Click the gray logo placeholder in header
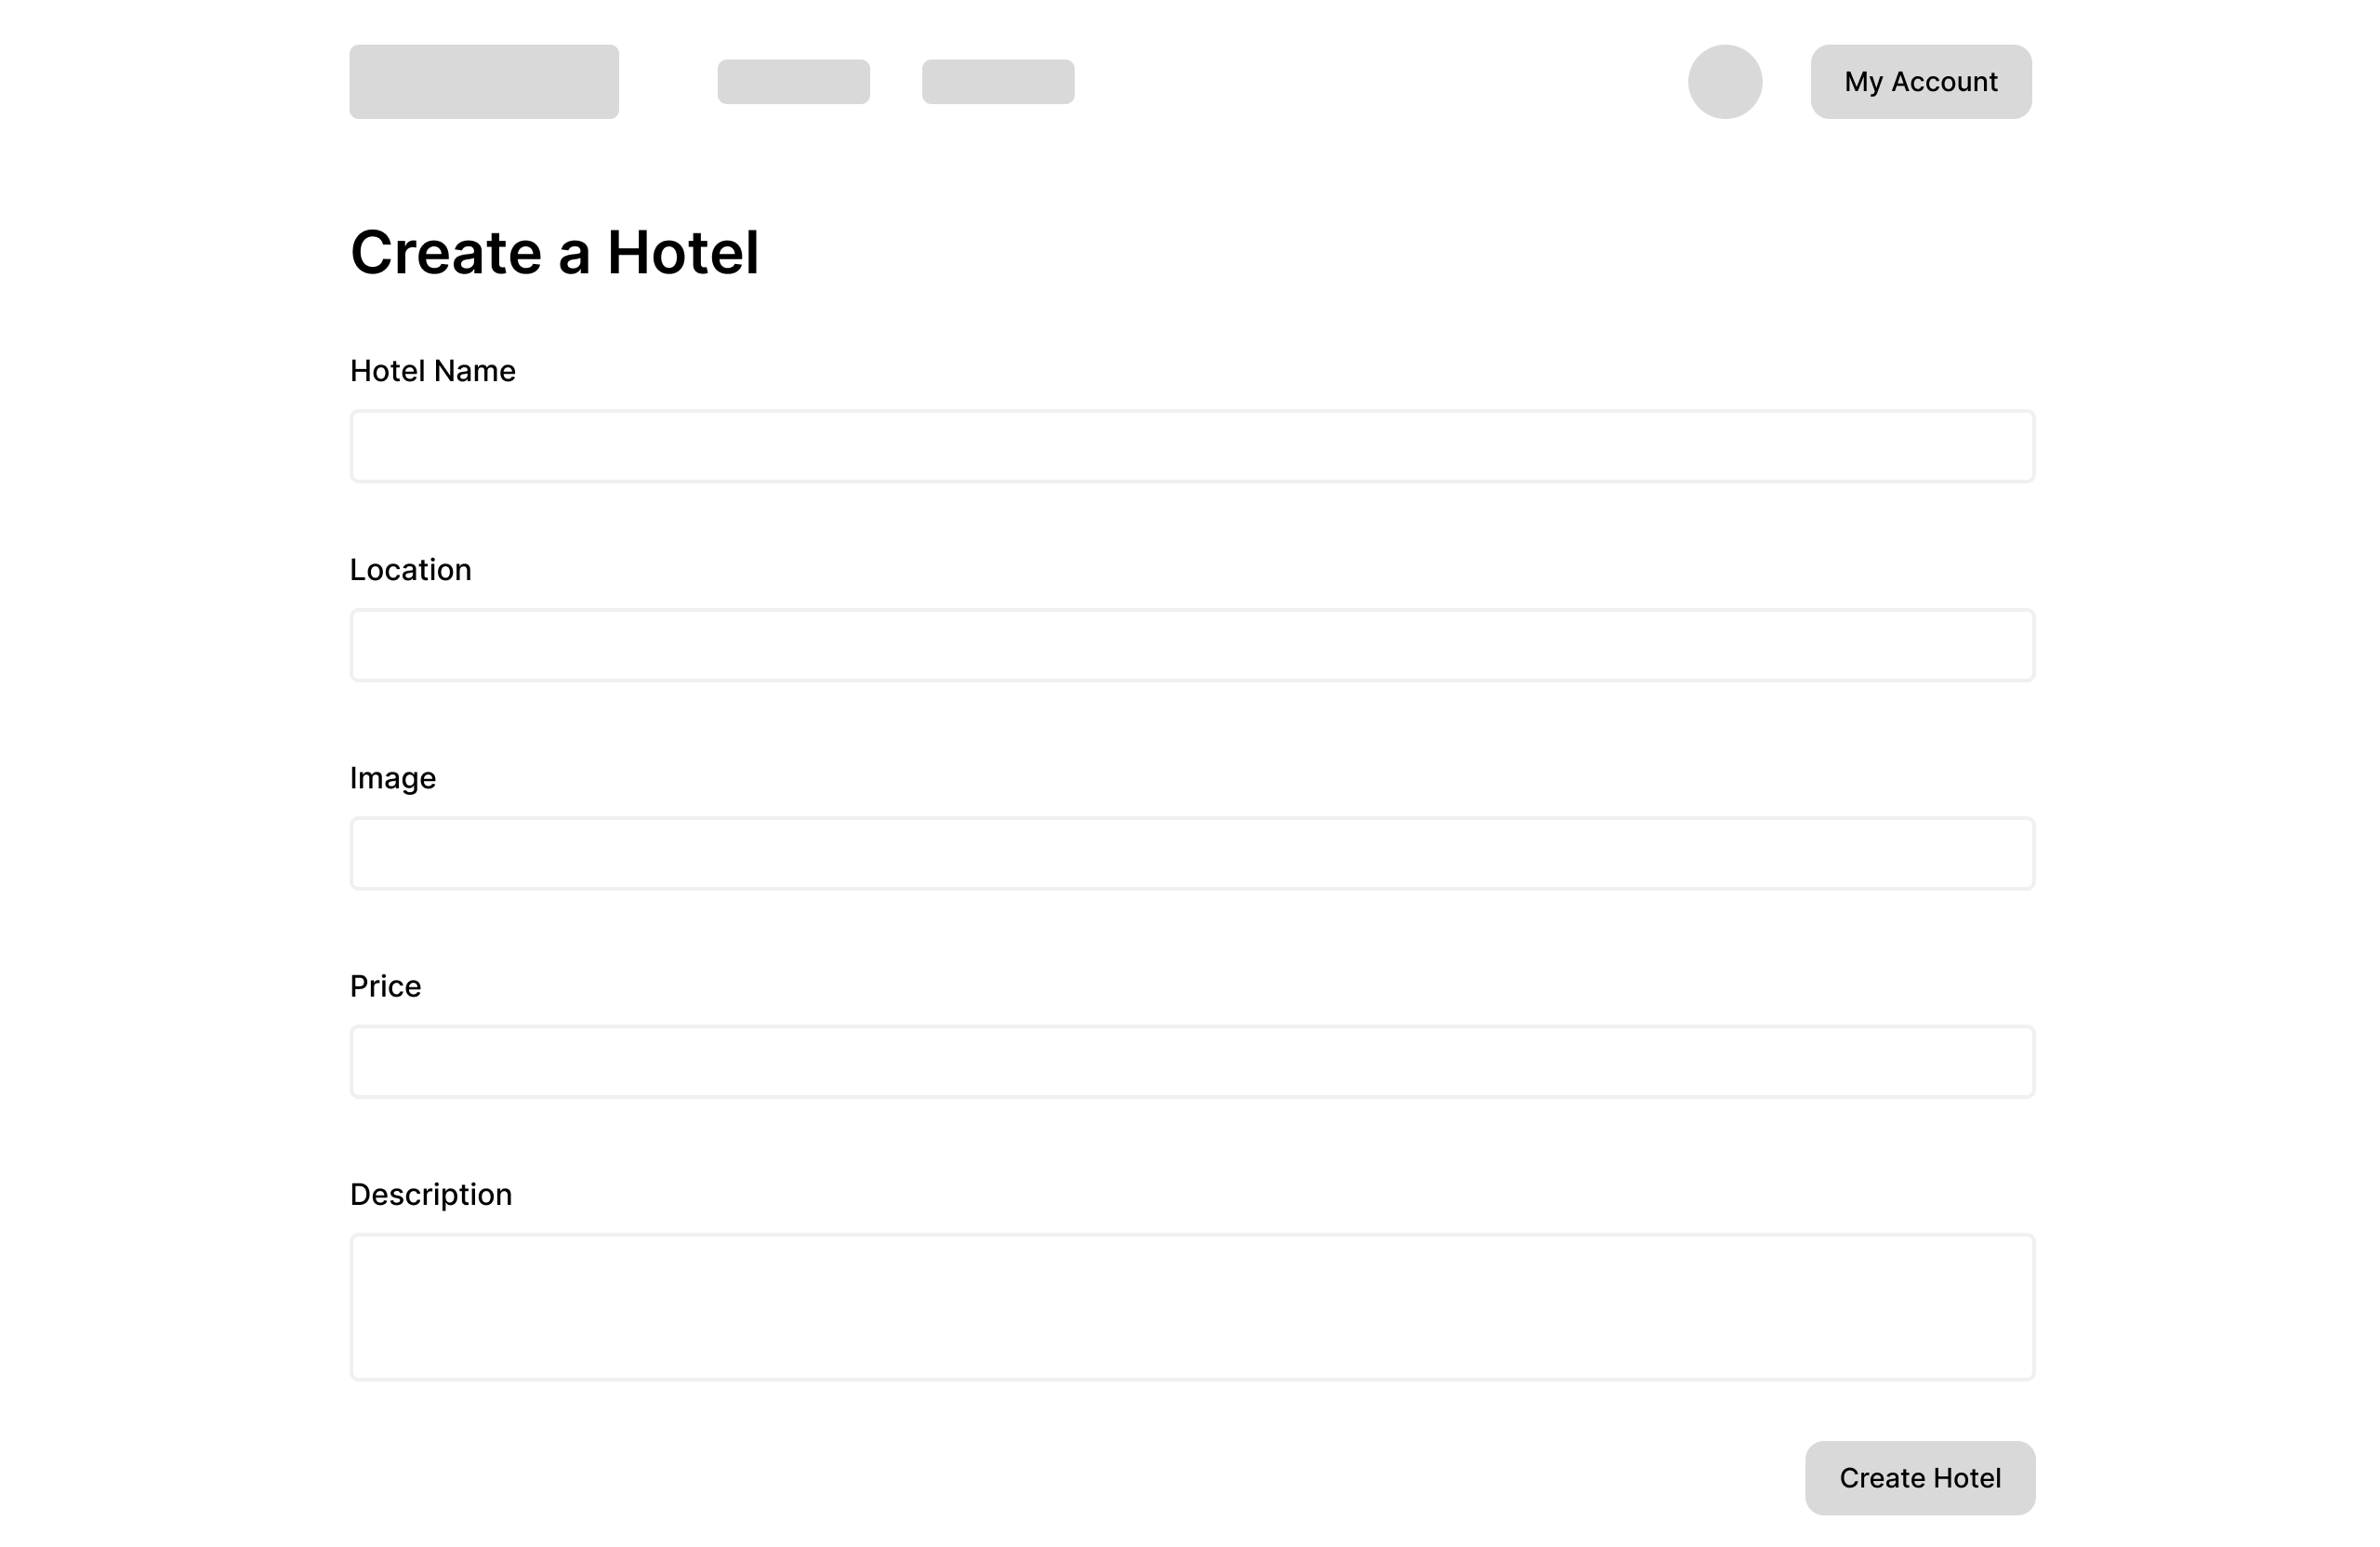Image resolution: width=2380 pixels, height=1547 pixels. click(x=484, y=82)
